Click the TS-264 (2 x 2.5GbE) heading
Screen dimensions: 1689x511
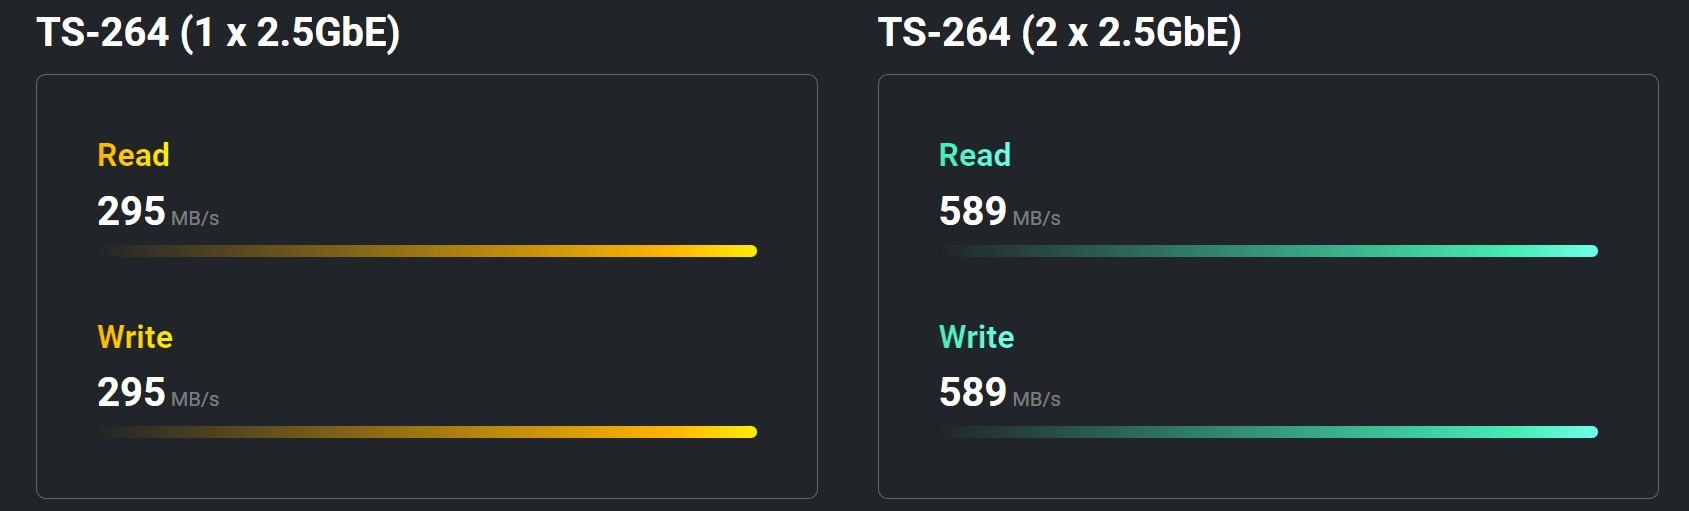click(1060, 33)
